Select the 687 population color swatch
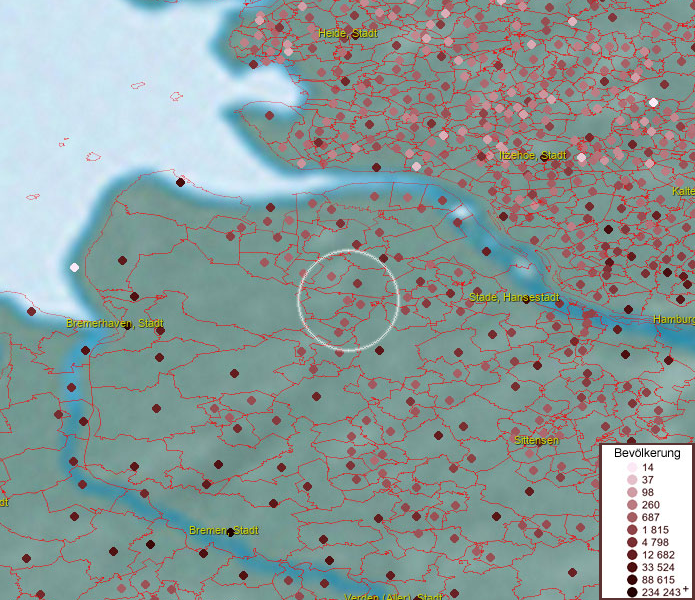 (x=632, y=517)
